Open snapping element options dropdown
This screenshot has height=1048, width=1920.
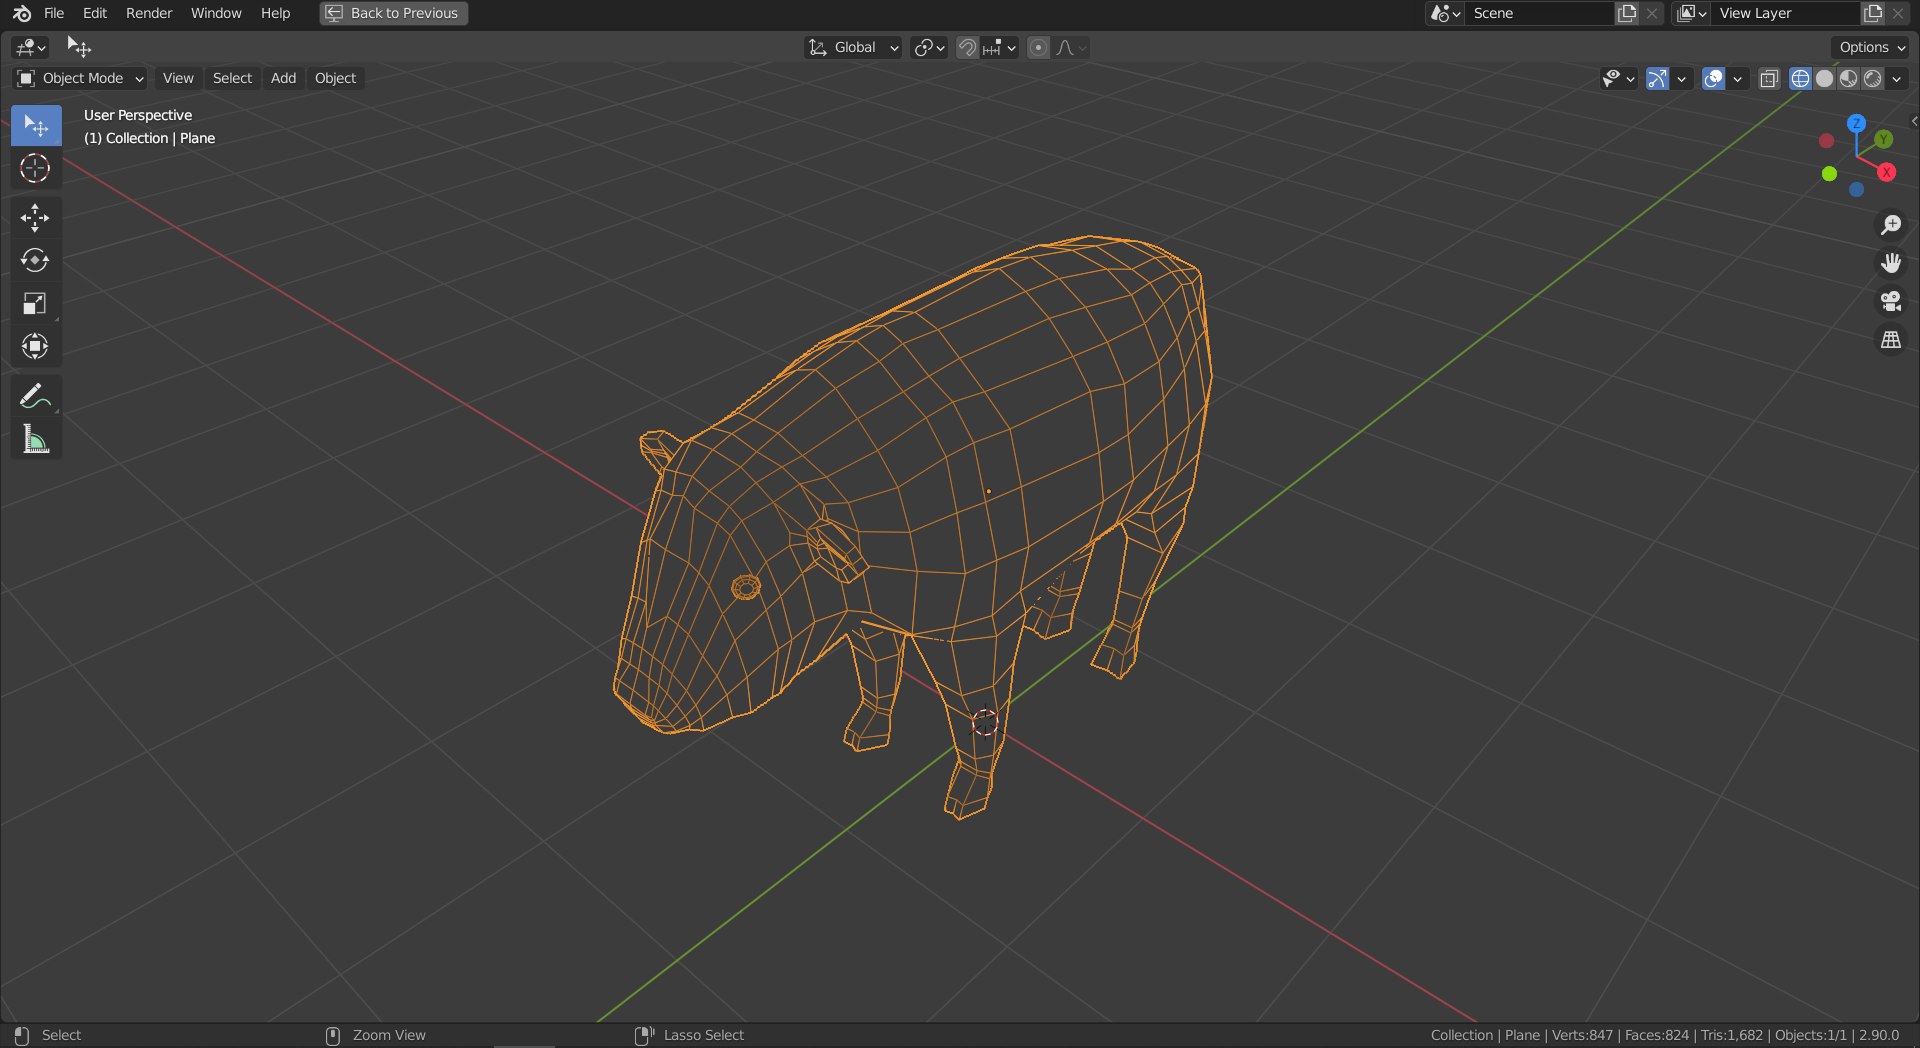tap(999, 47)
